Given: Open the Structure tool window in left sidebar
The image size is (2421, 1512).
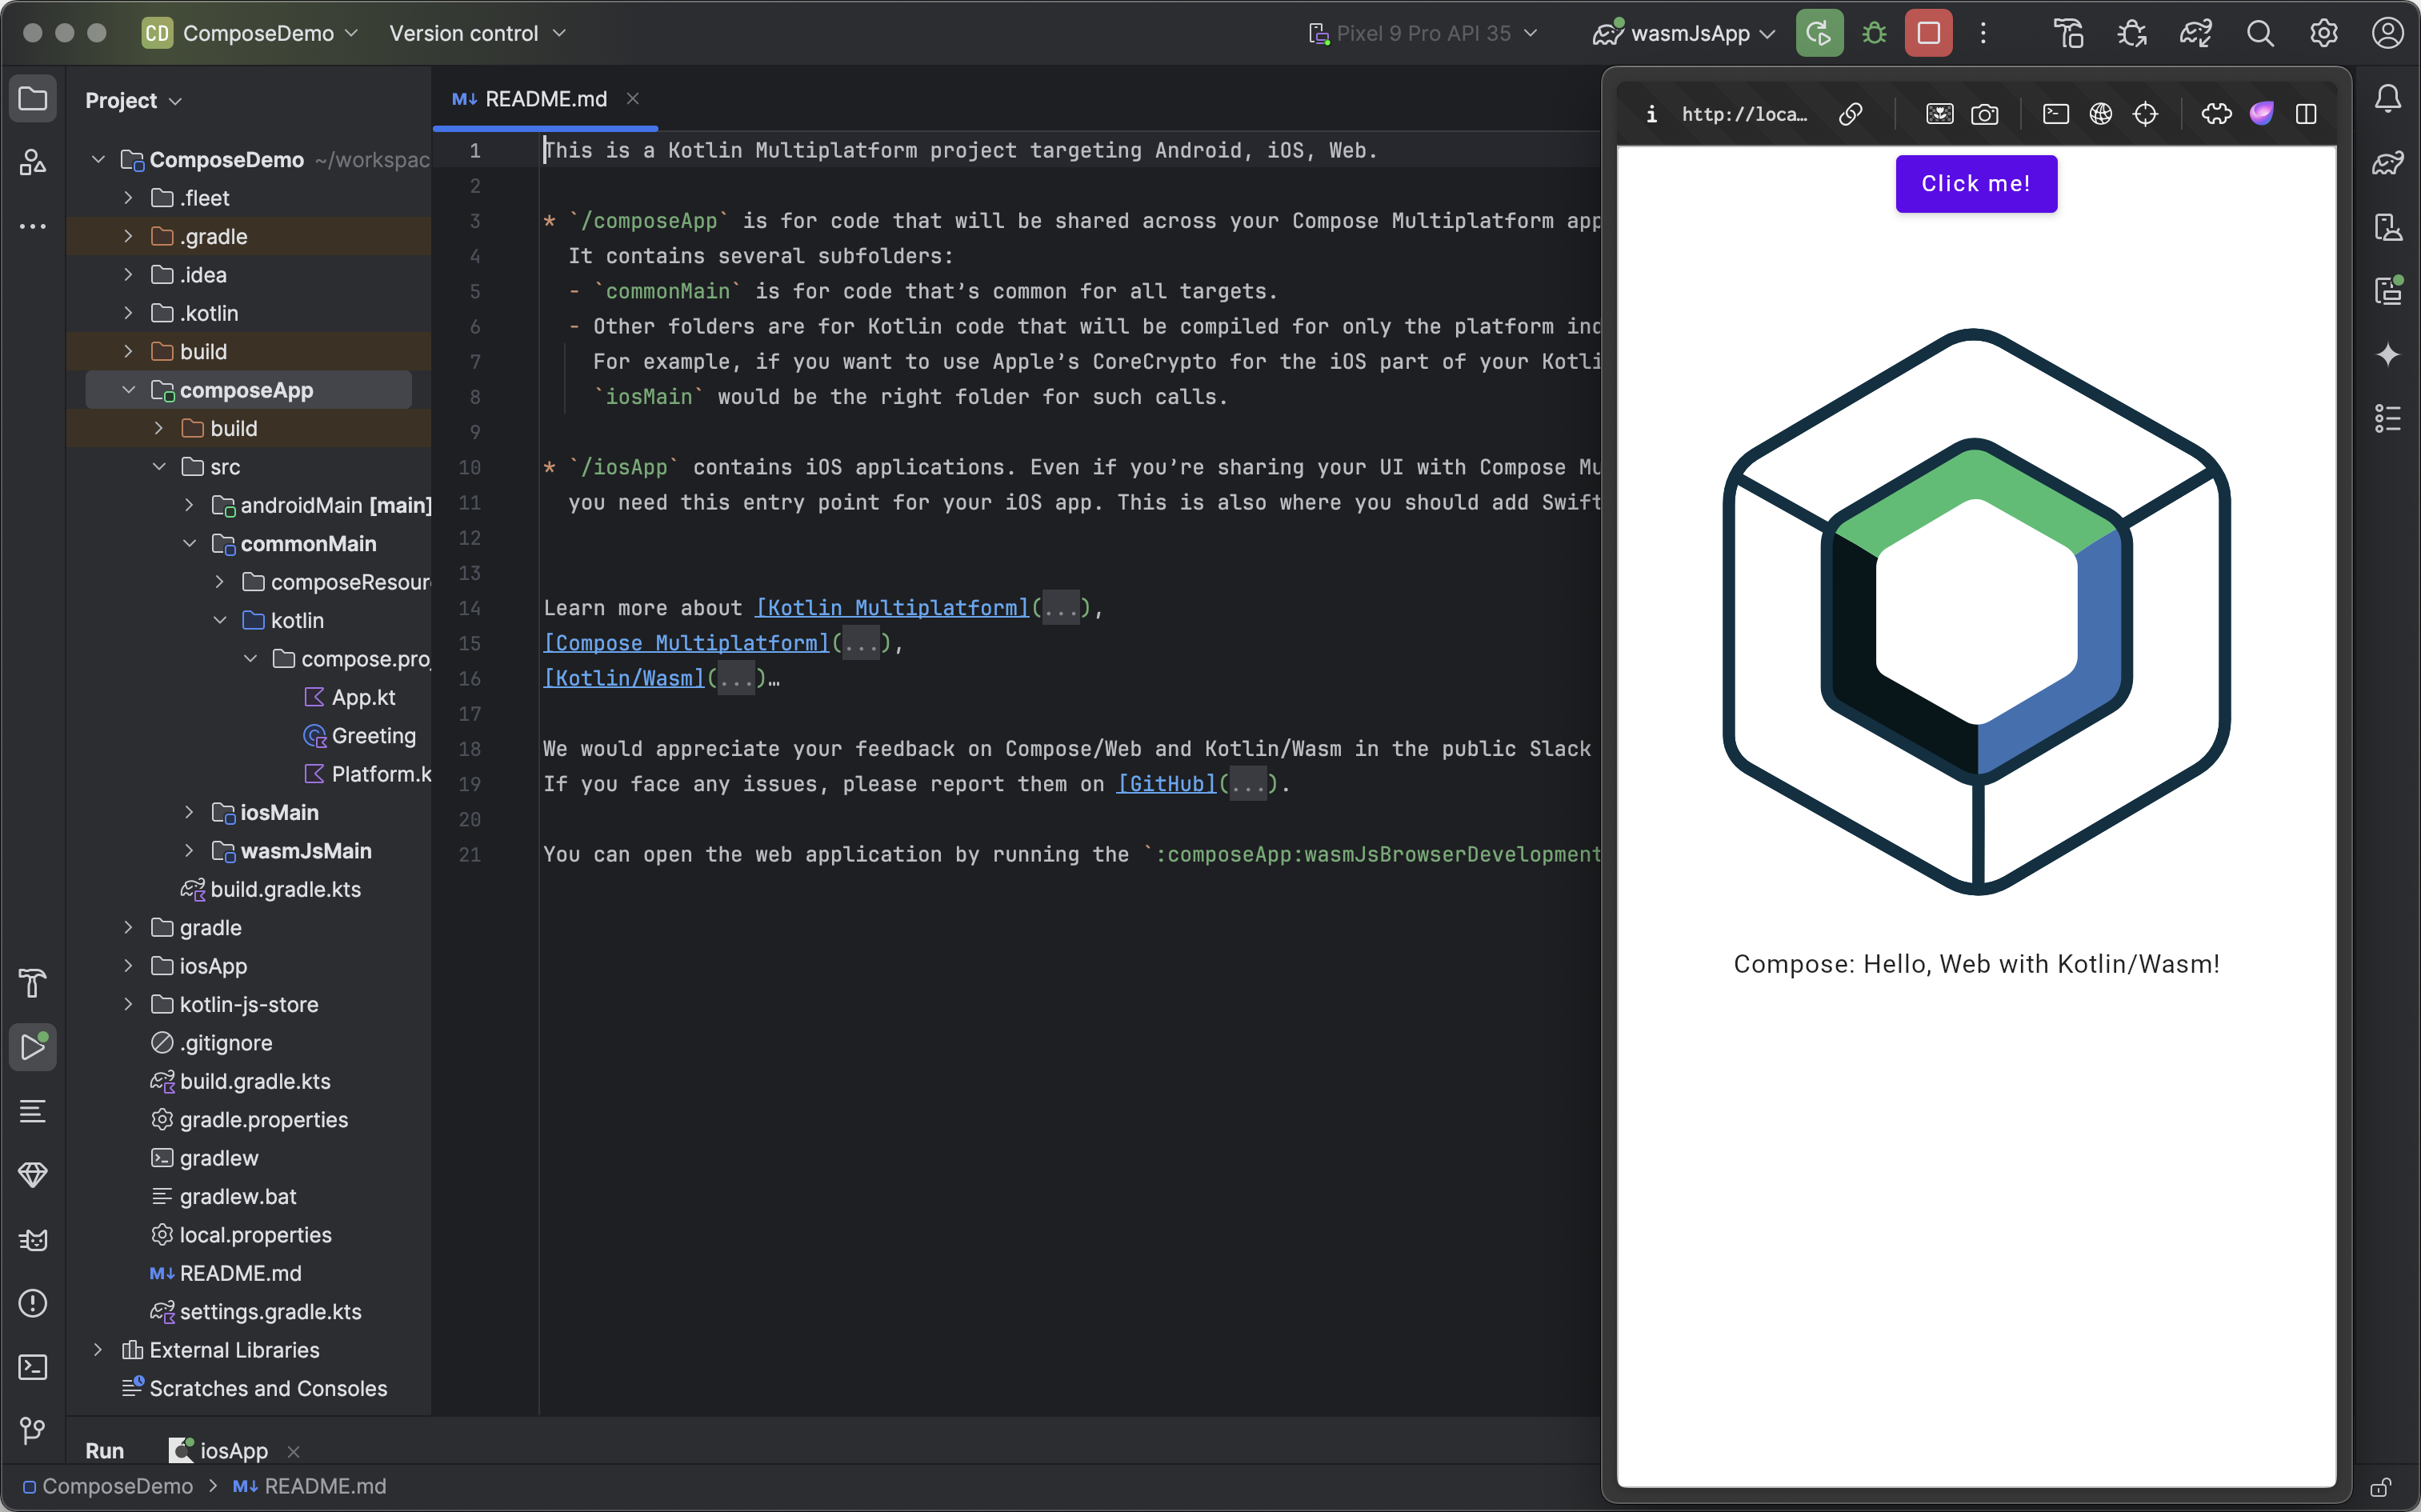Looking at the screenshot, I should pos(33,162).
